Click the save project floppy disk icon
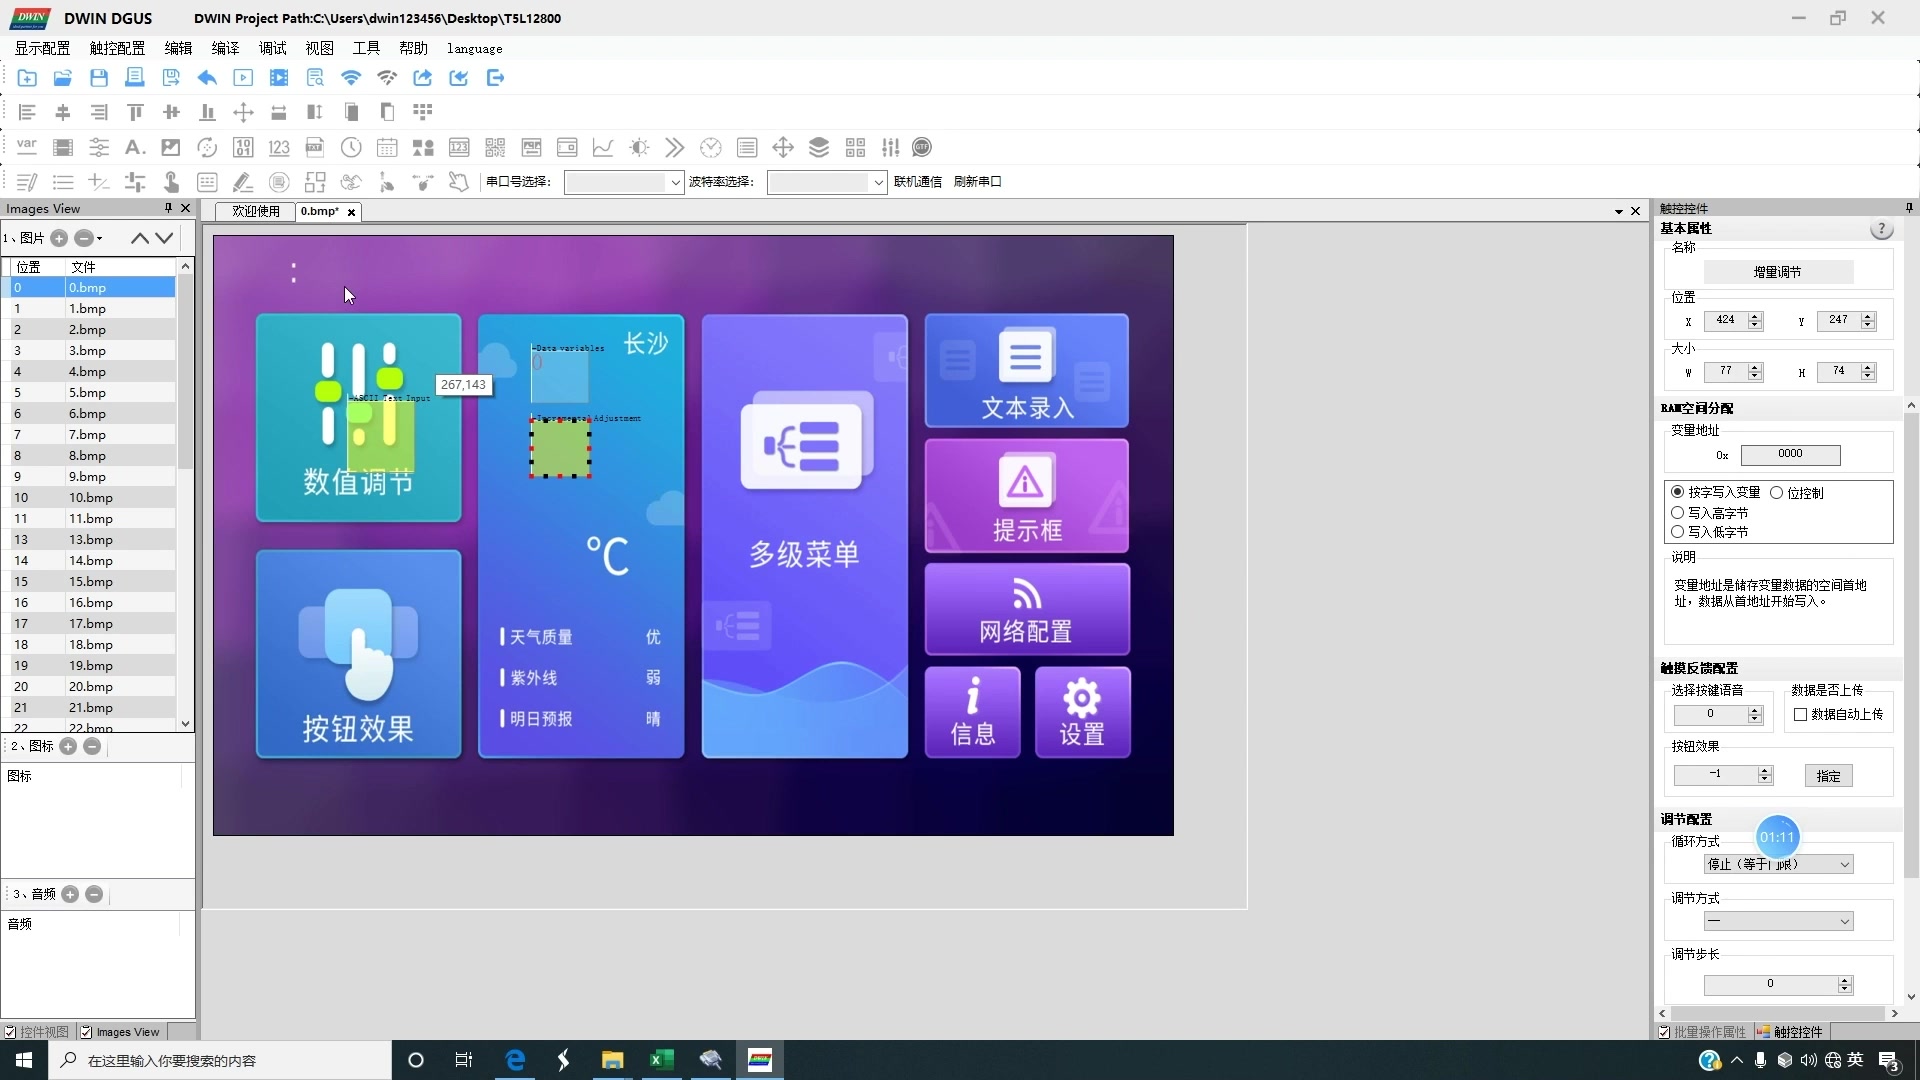 [98, 78]
